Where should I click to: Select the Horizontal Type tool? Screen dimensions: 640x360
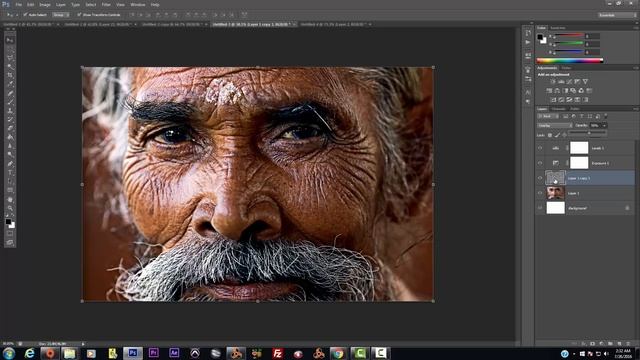tap(10, 172)
